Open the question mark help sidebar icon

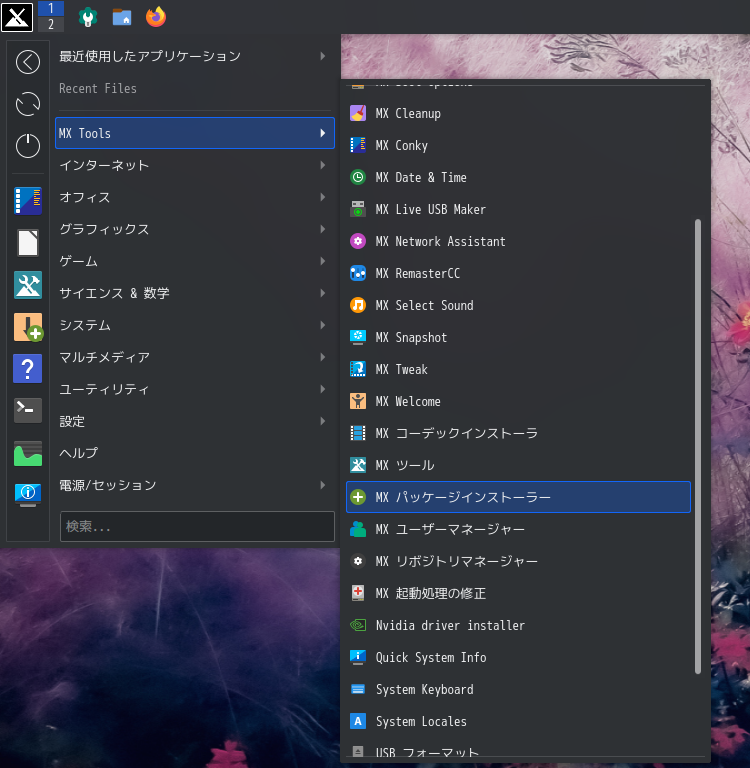(28, 369)
